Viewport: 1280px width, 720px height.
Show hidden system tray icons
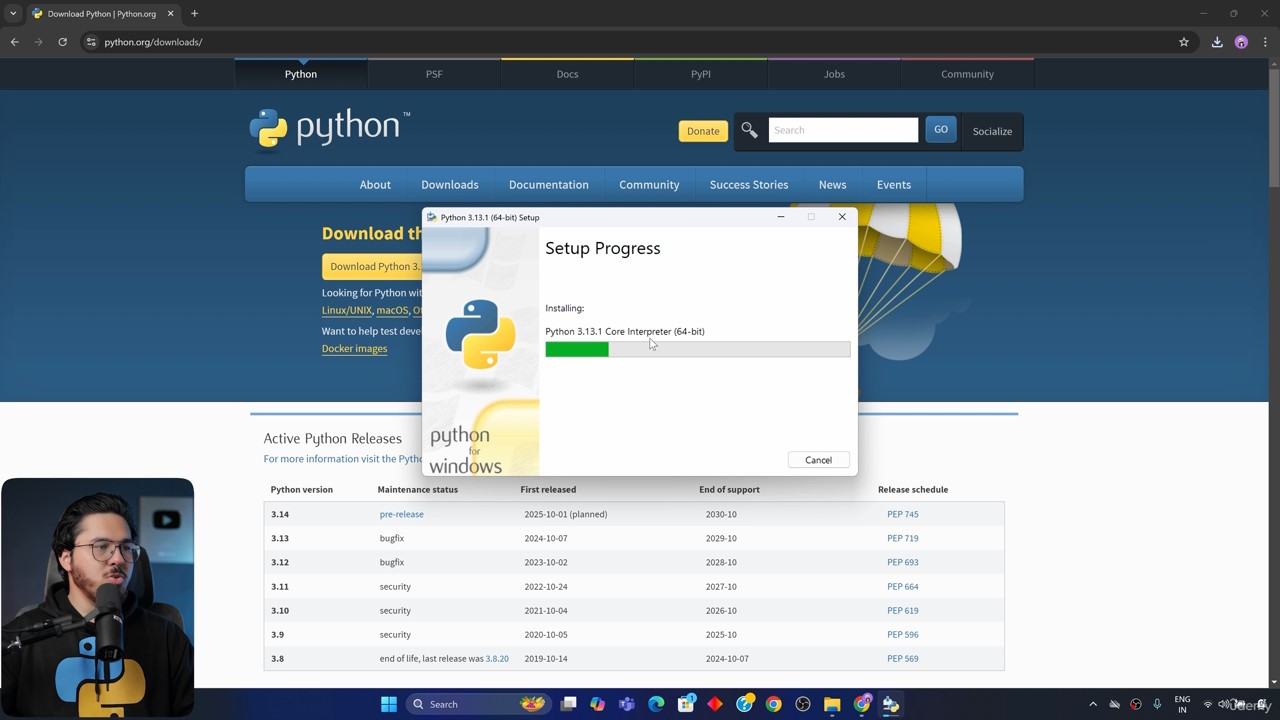tap(1093, 704)
